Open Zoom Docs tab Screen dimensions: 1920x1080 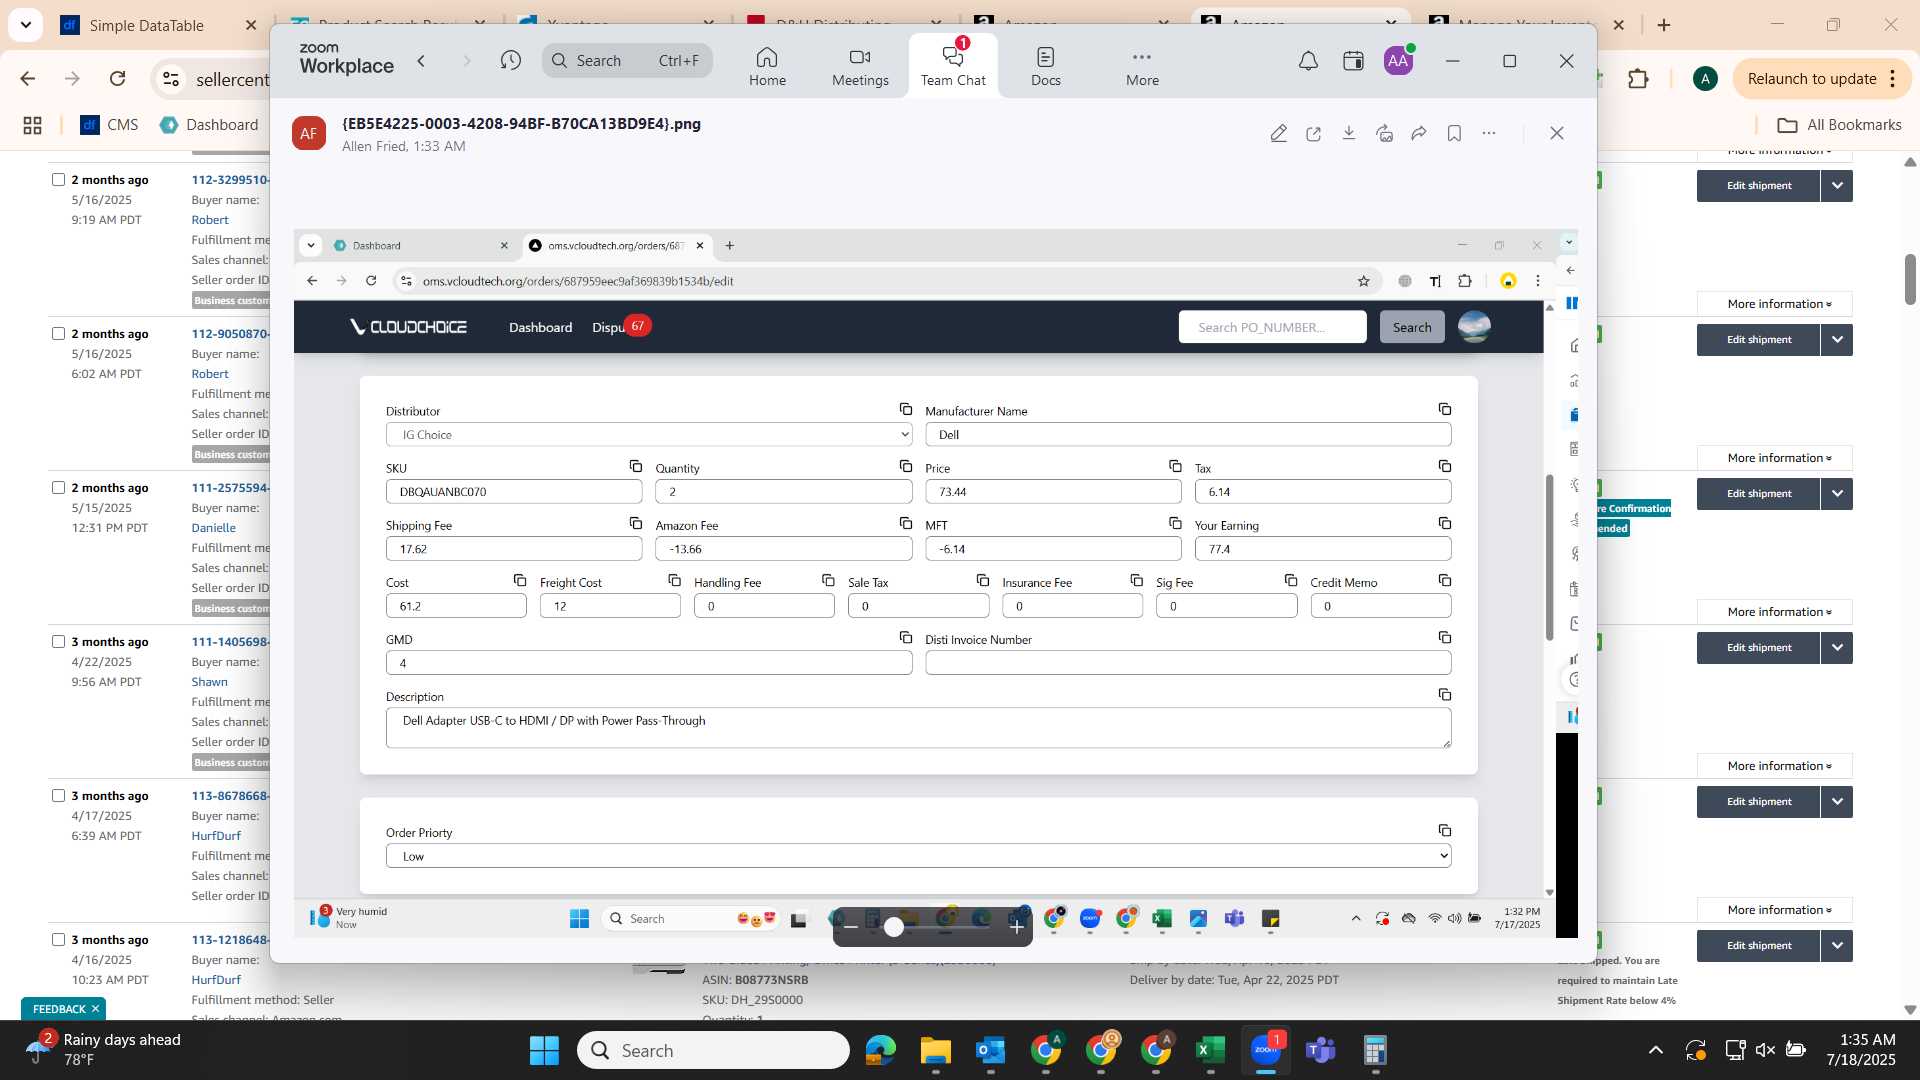(1045, 66)
